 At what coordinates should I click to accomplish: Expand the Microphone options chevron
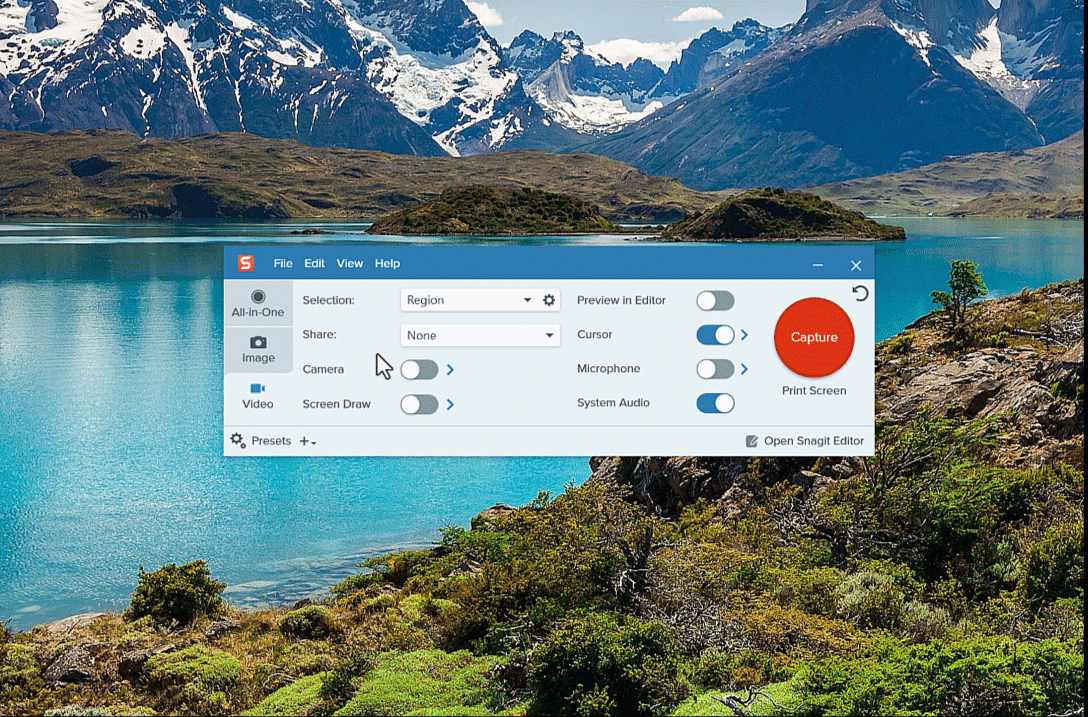[x=745, y=369]
